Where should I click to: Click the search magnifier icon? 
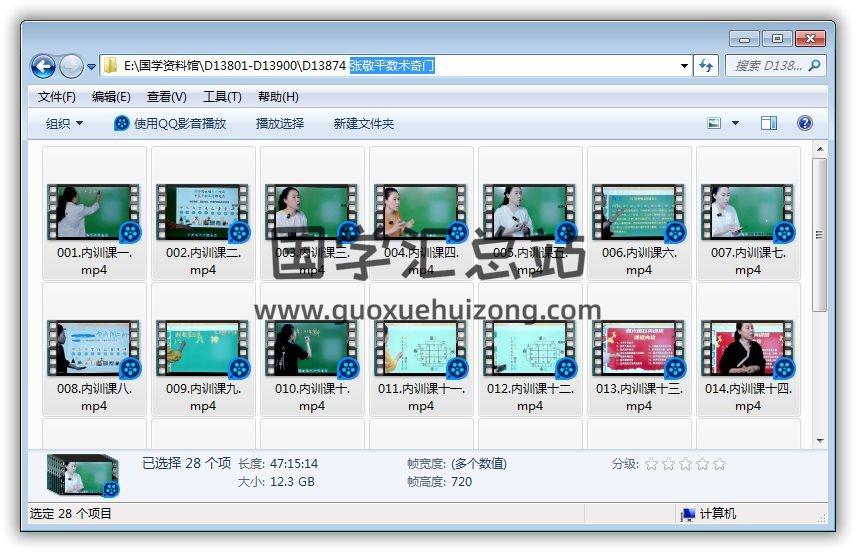click(814, 66)
